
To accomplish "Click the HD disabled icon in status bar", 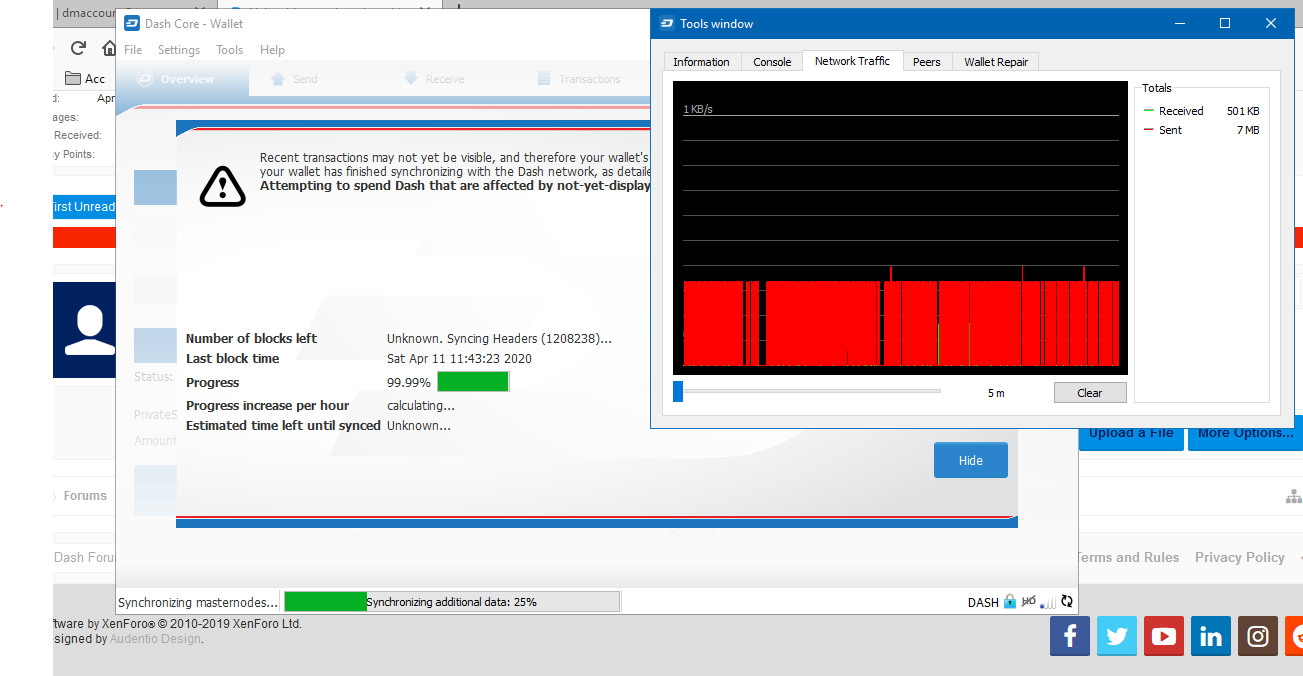I will pos(1029,602).
